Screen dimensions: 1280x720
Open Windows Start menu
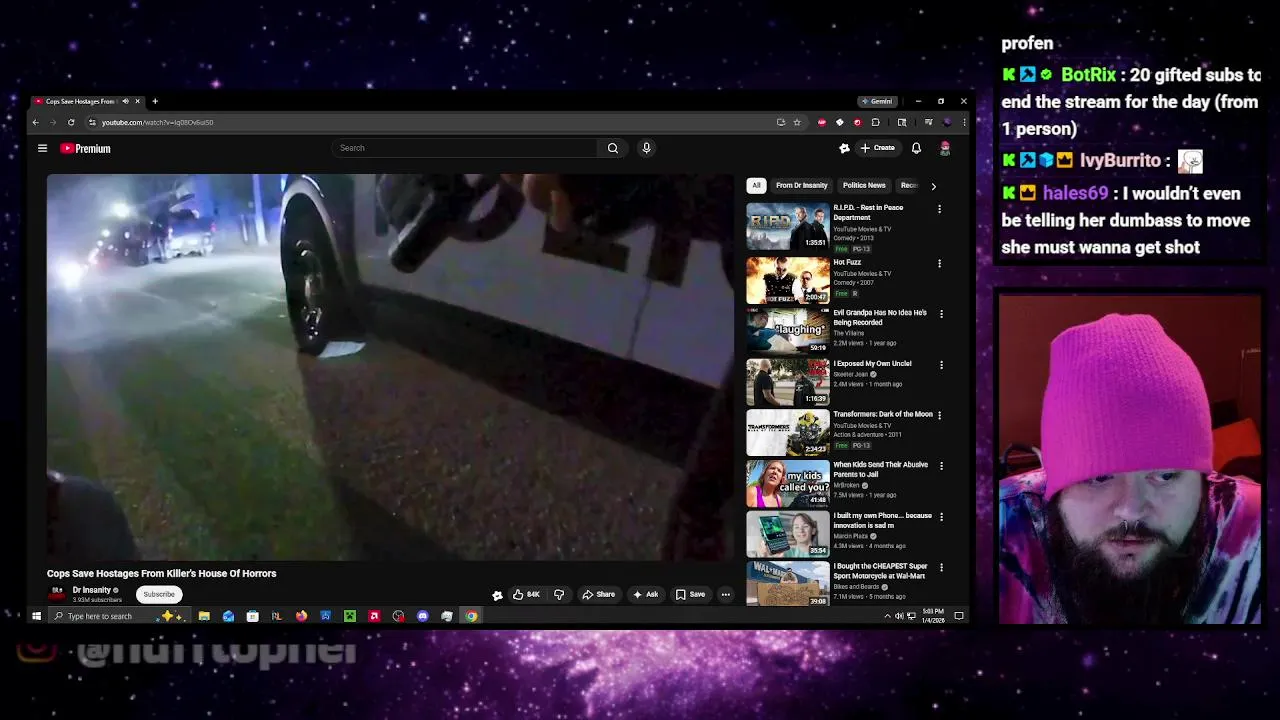tap(36, 616)
